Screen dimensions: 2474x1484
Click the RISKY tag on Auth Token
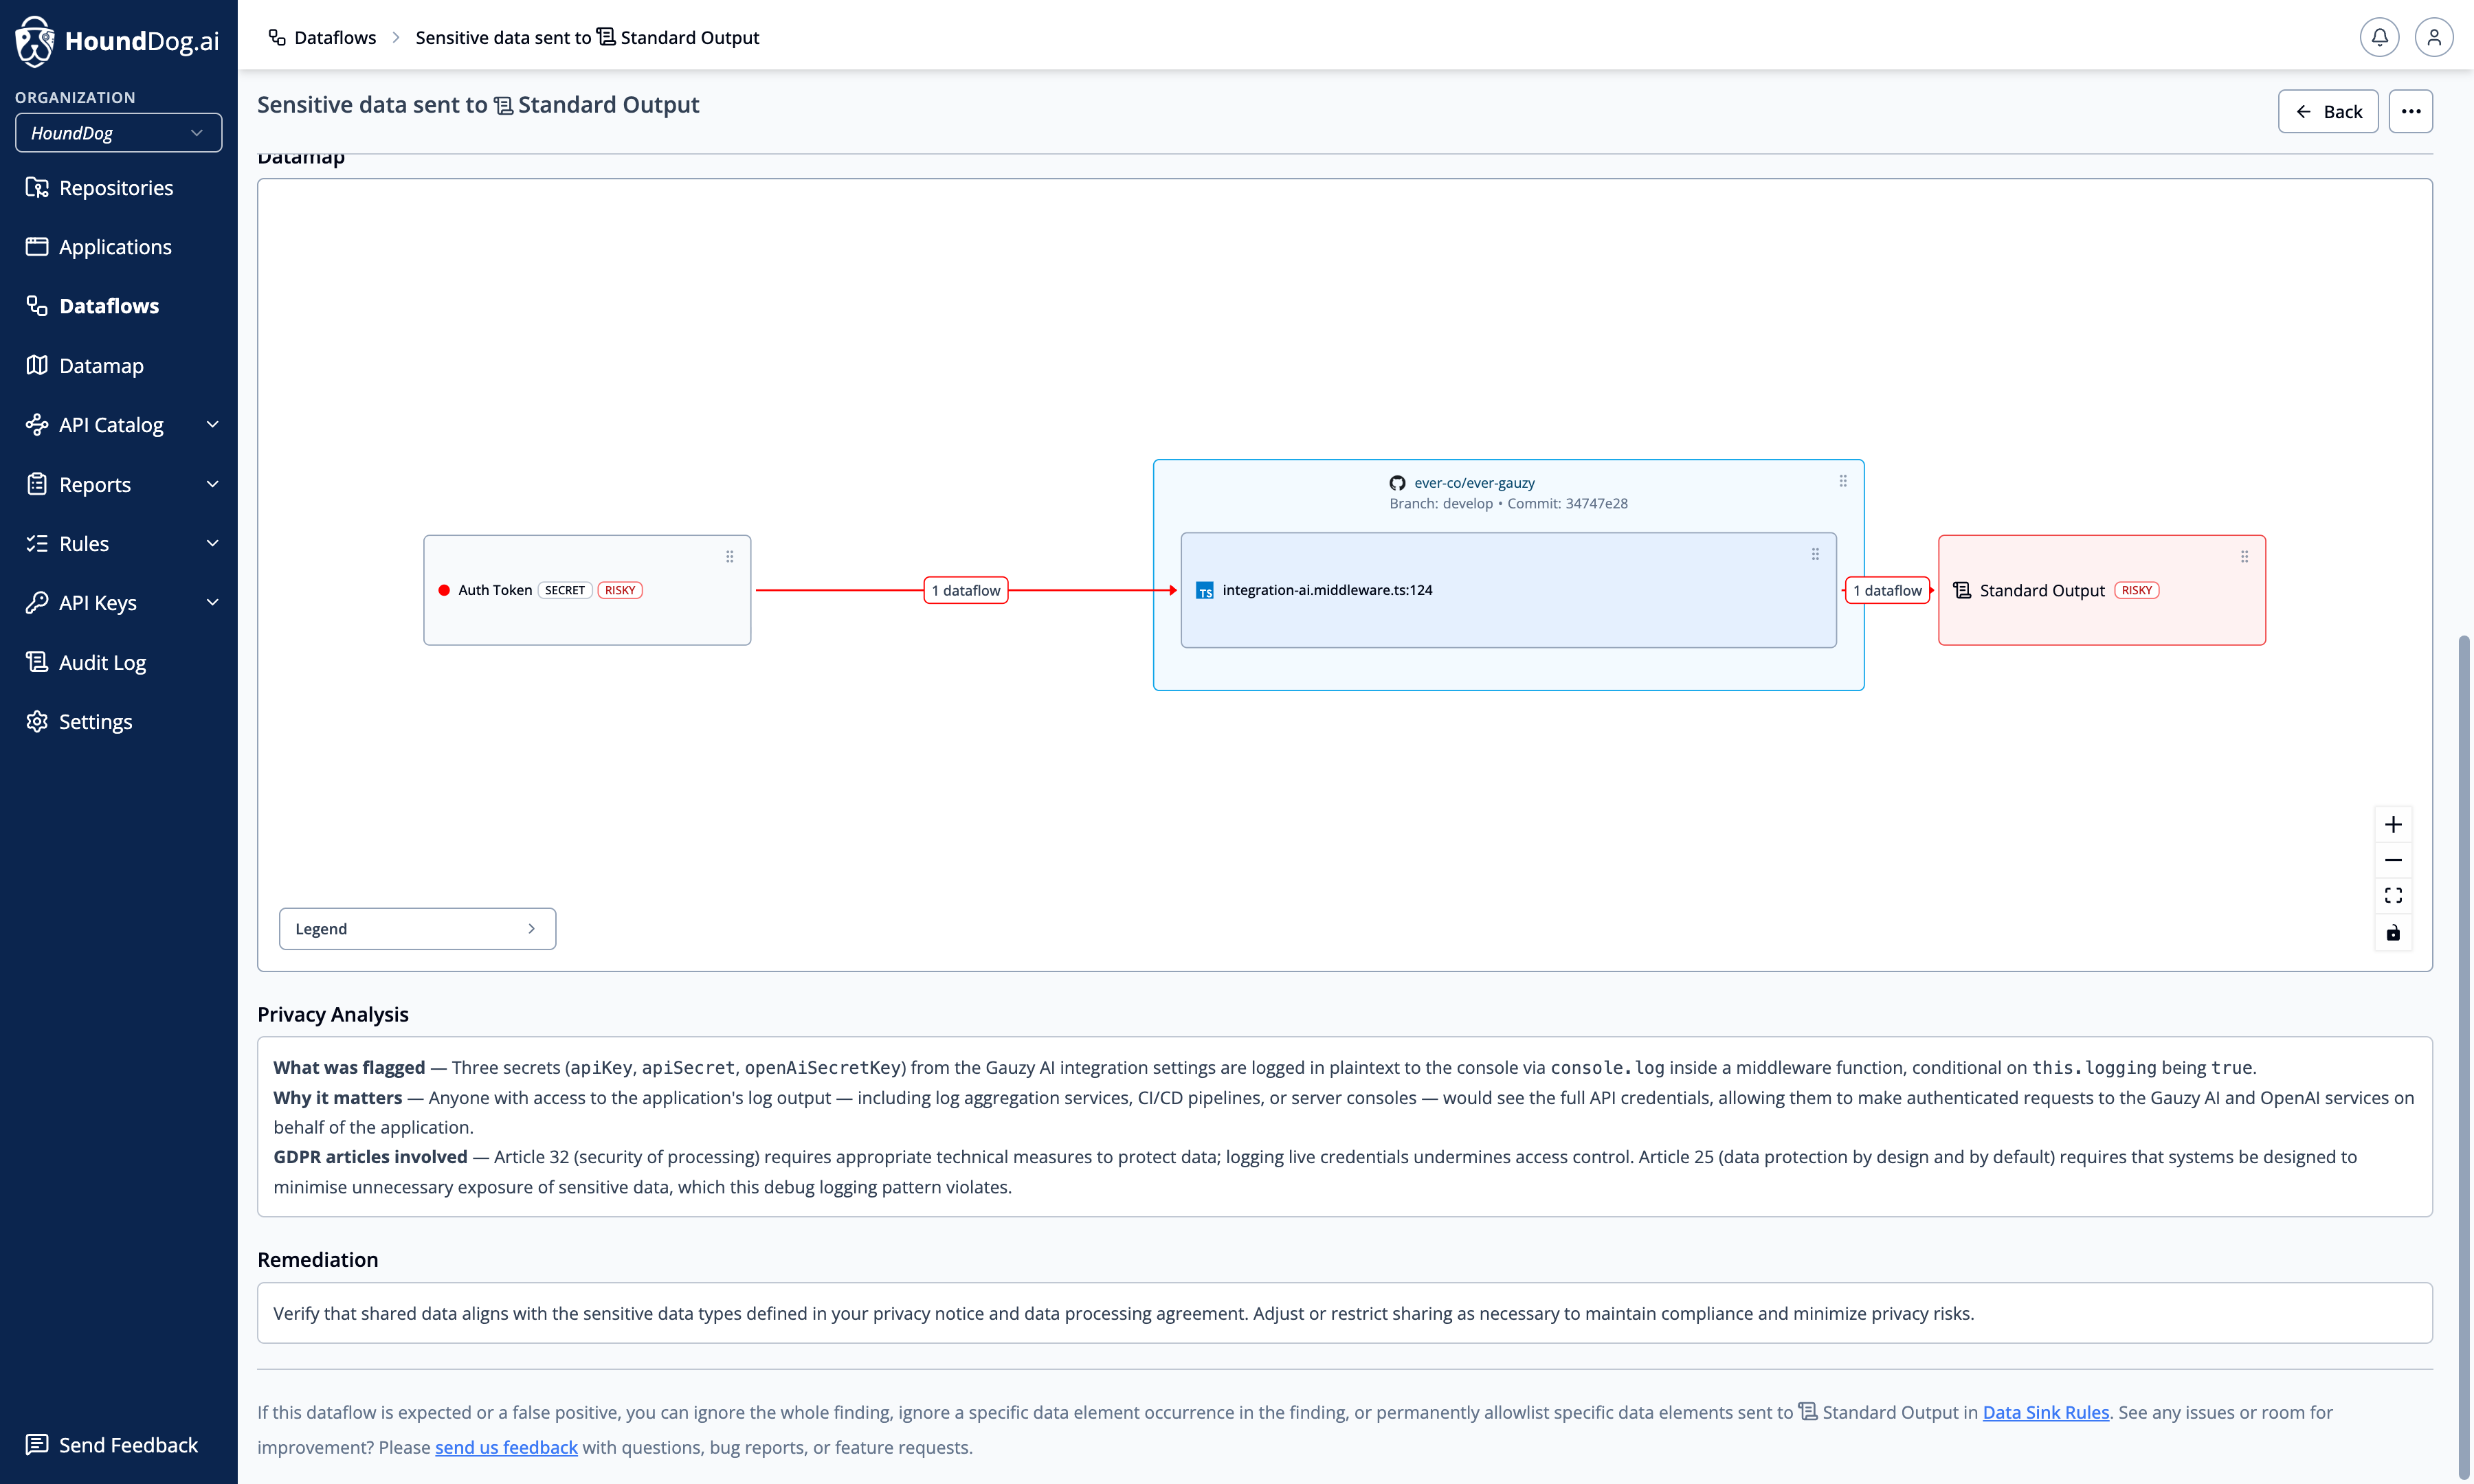click(620, 590)
